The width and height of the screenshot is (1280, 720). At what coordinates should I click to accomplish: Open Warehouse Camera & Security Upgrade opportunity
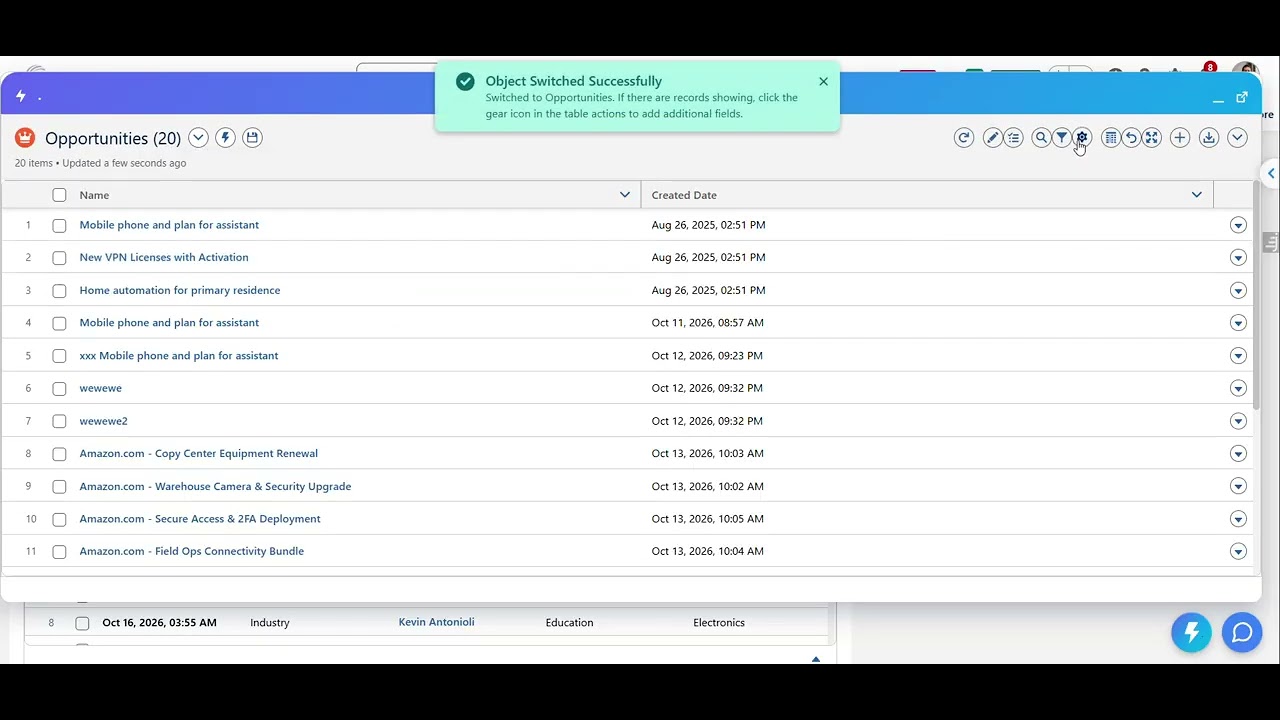click(215, 486)
